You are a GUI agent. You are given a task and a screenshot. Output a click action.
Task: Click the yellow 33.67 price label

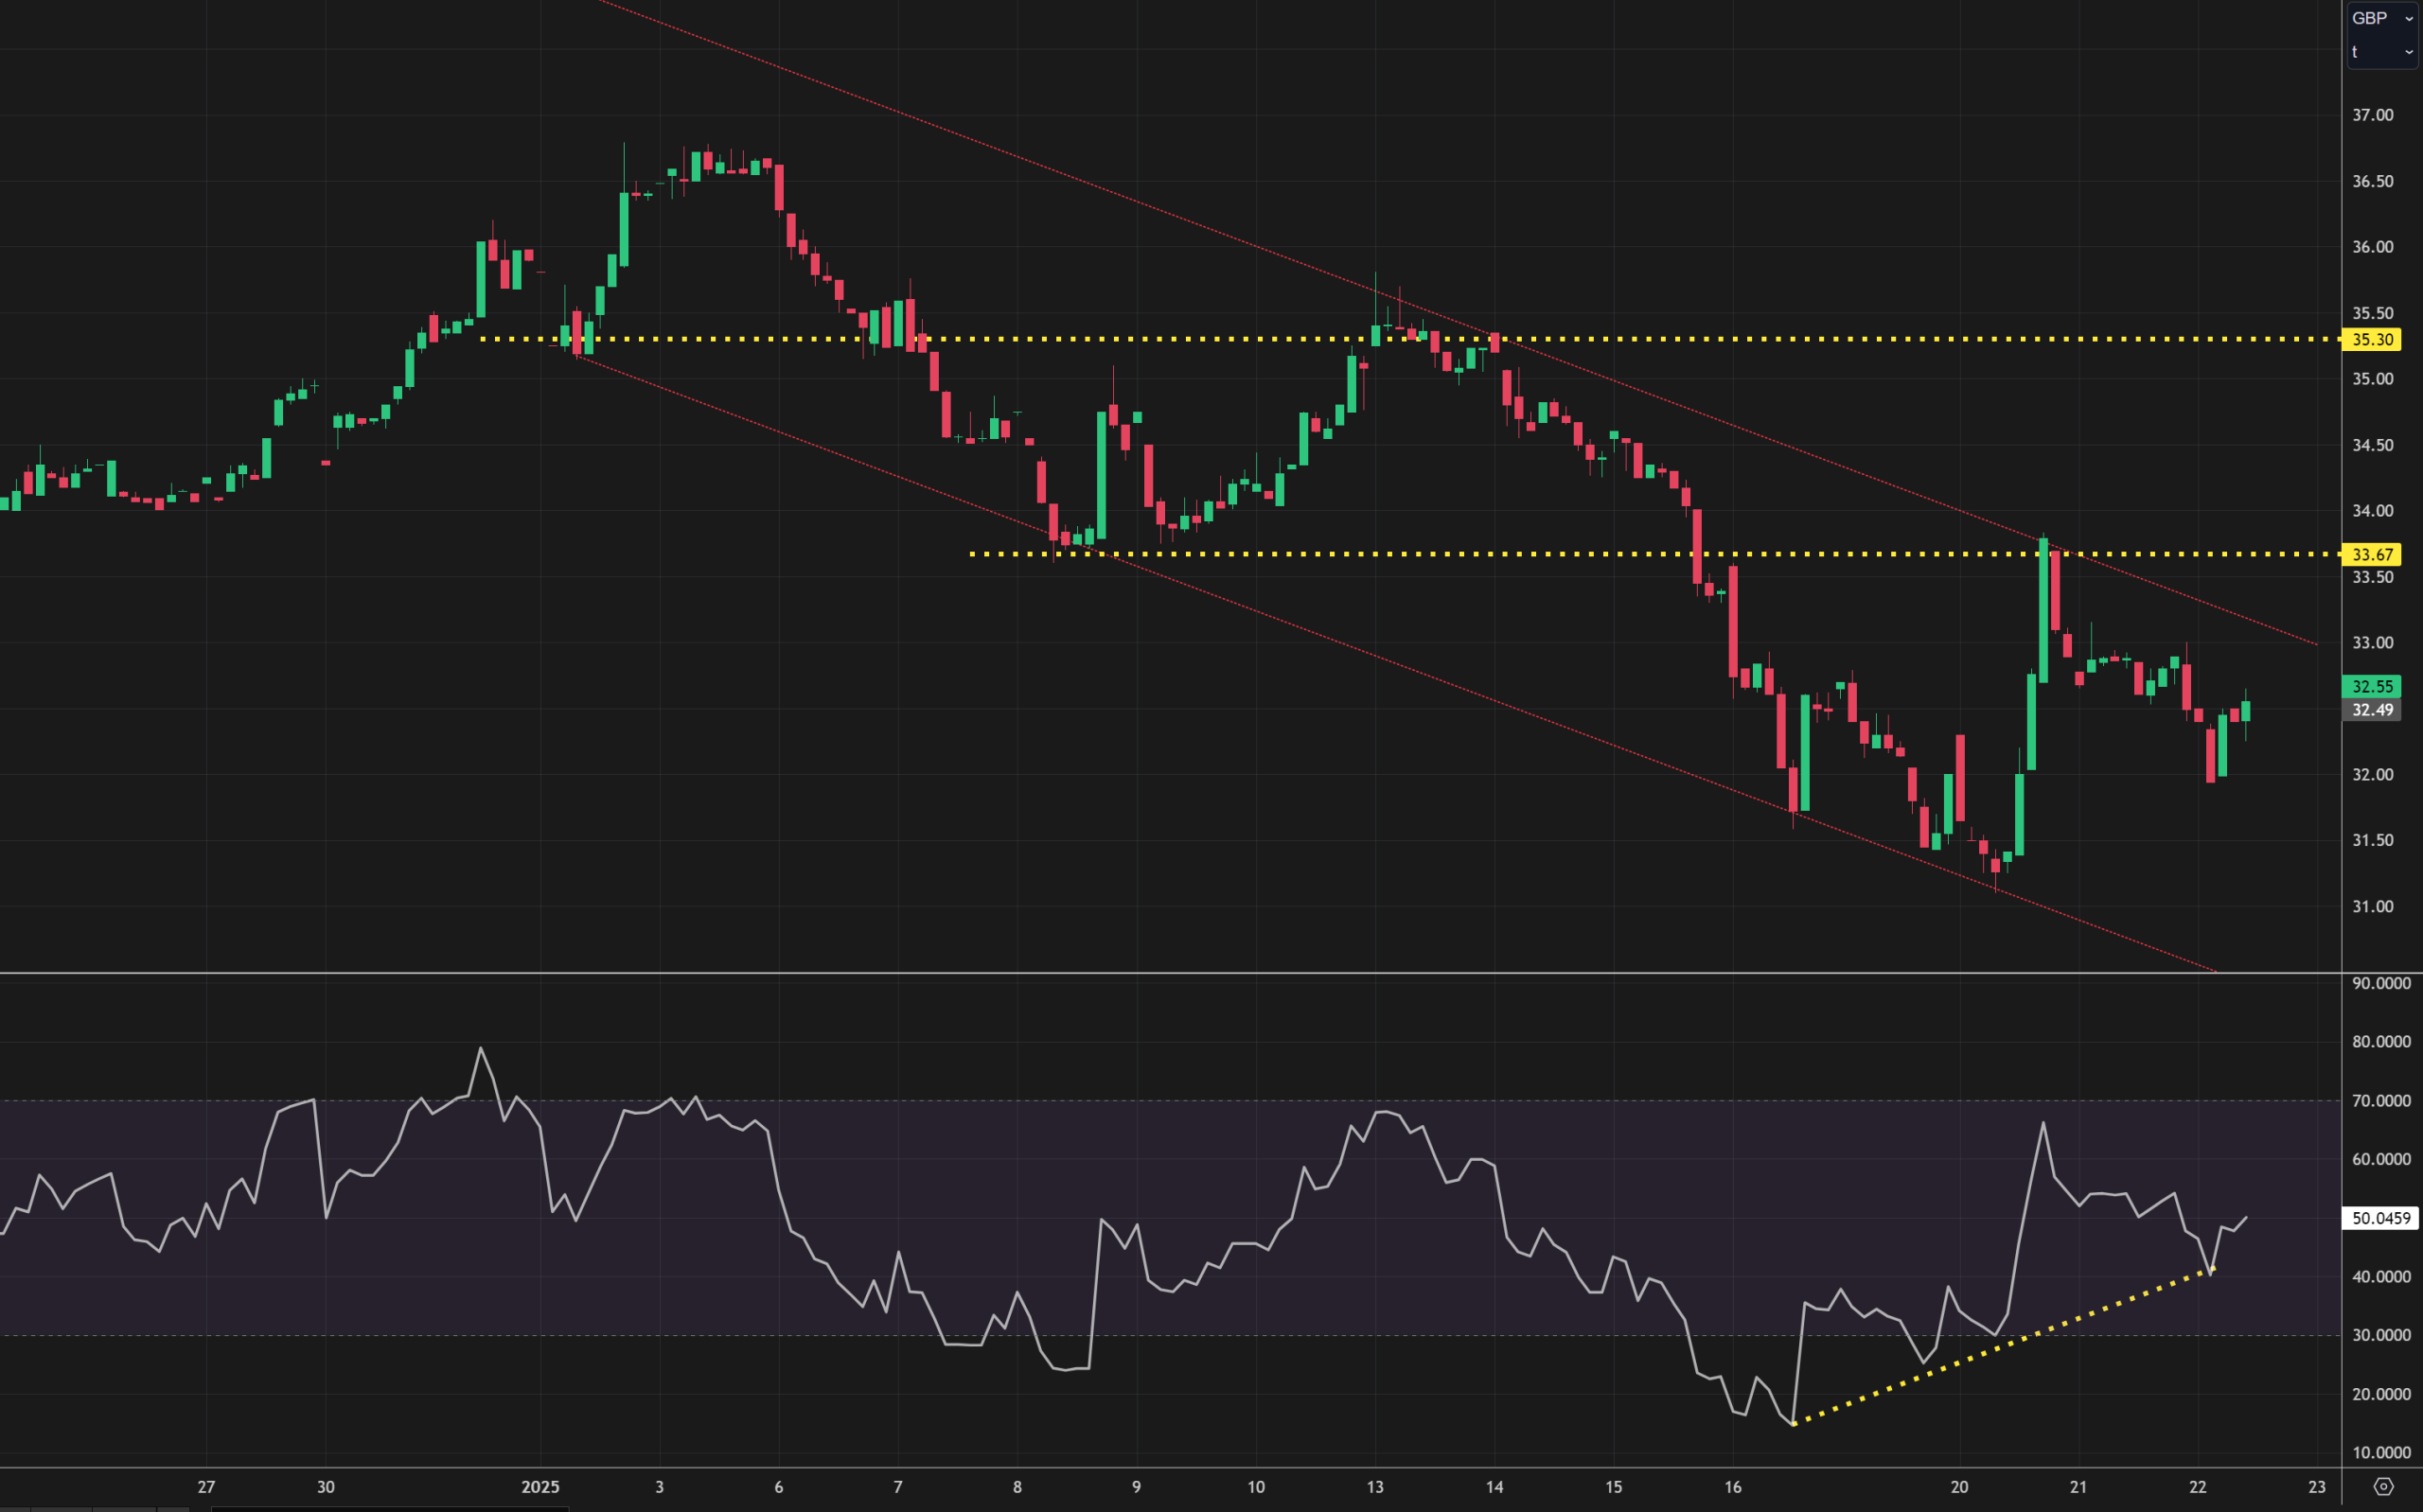point(2372,554)
